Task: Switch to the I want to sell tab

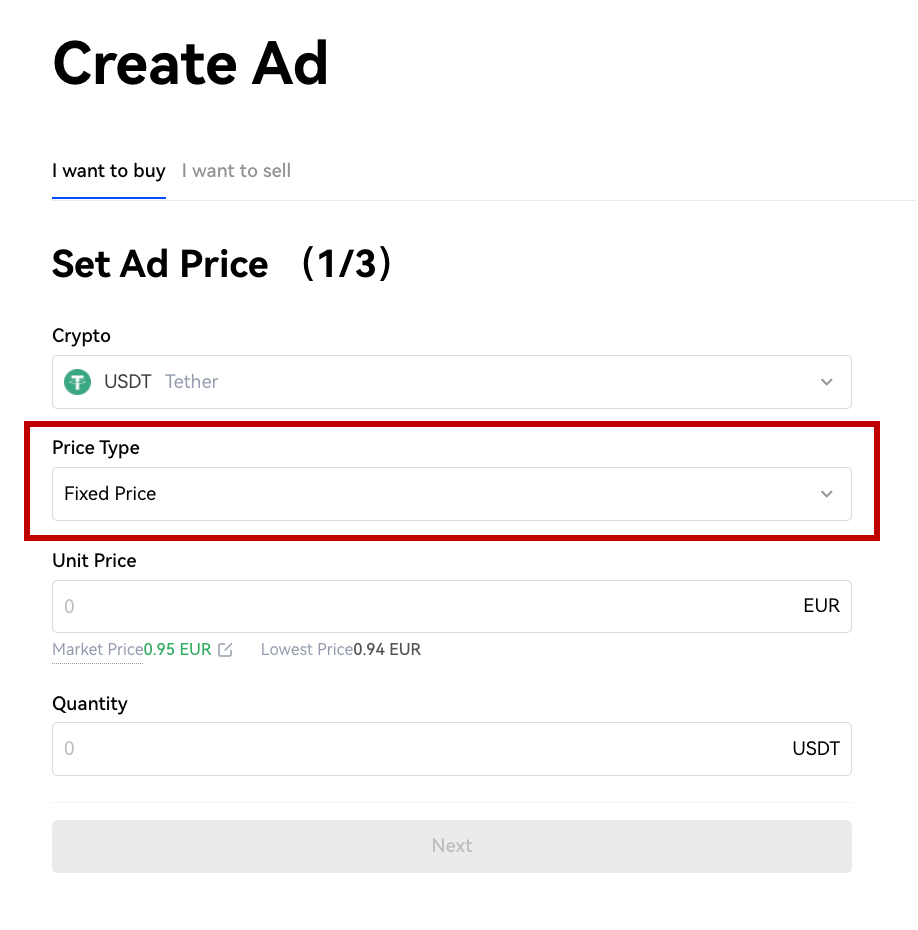Action: point(236,171)
